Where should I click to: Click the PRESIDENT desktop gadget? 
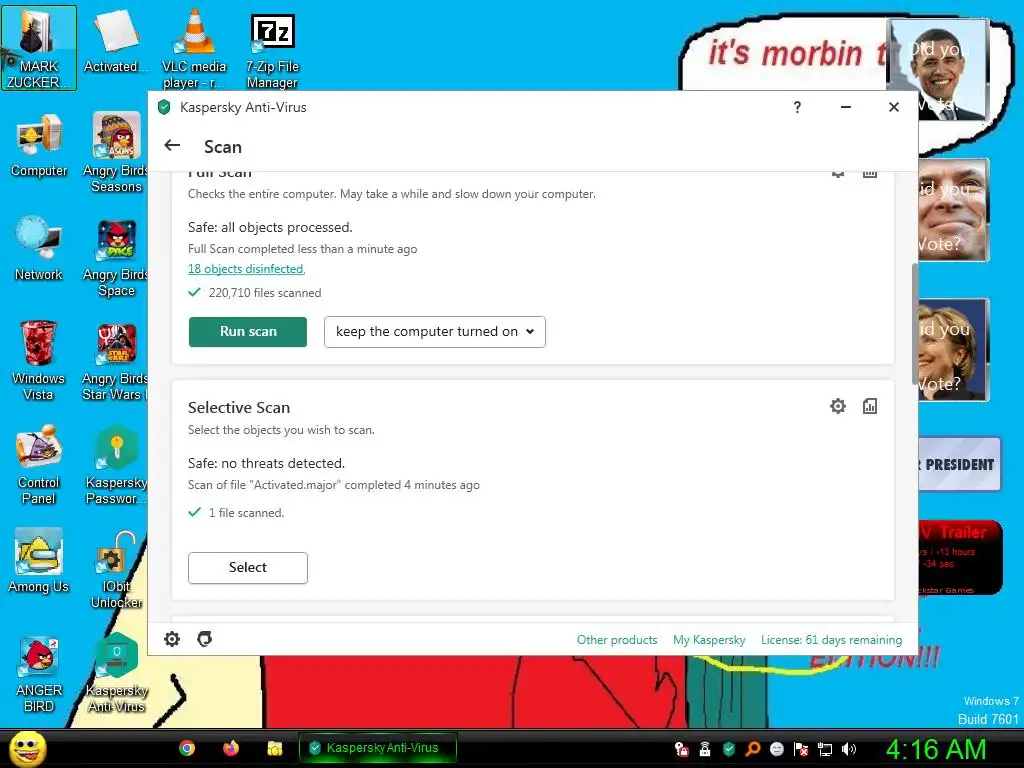click(x=960, y=464)
